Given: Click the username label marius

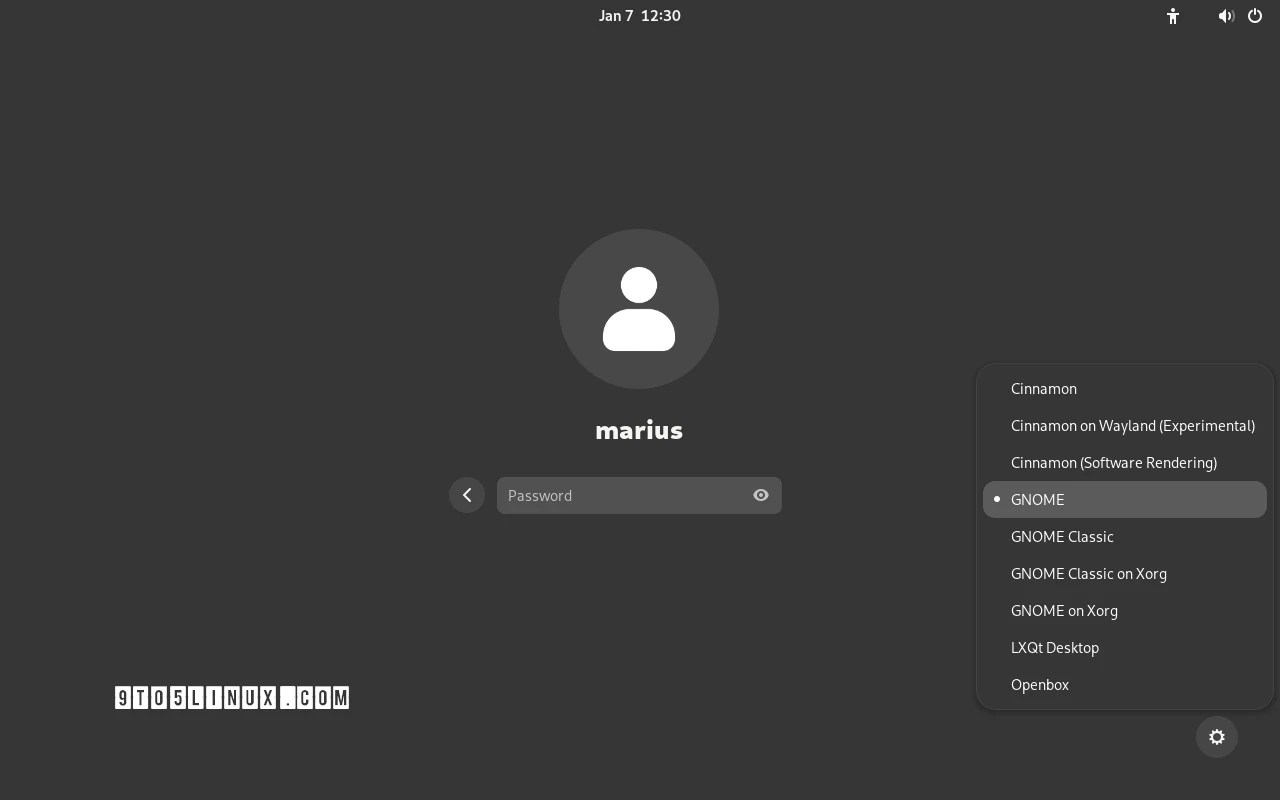Looking at the screenshot, I should [x=639, y=430].
